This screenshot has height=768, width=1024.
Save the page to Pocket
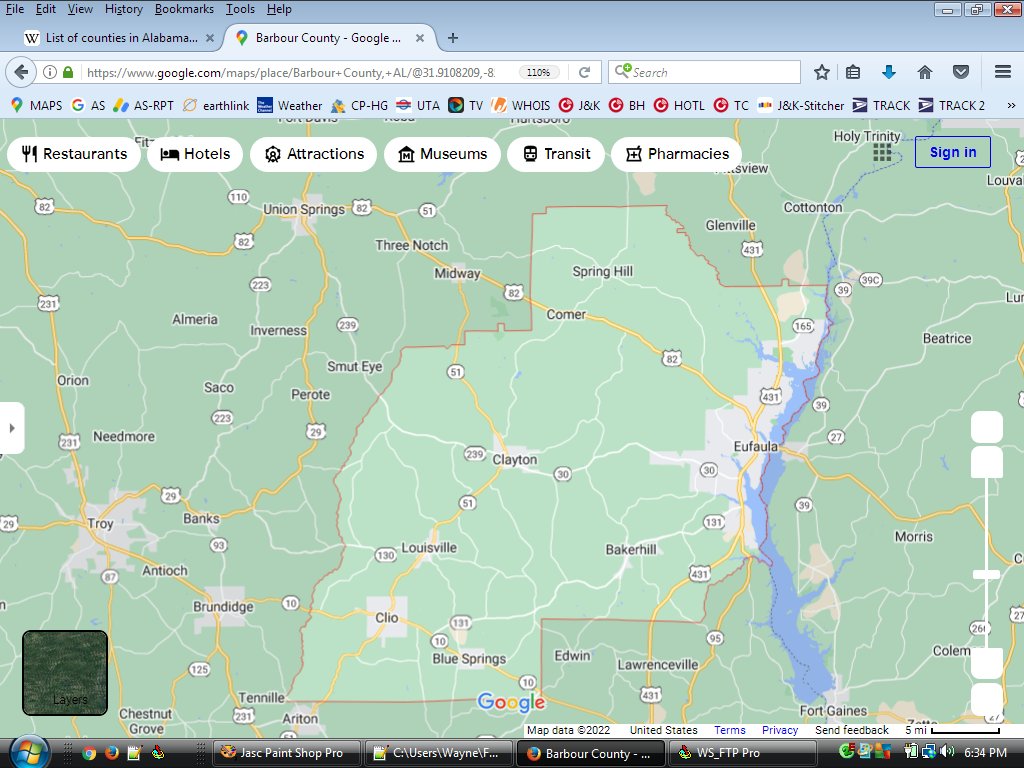[960, 72]
